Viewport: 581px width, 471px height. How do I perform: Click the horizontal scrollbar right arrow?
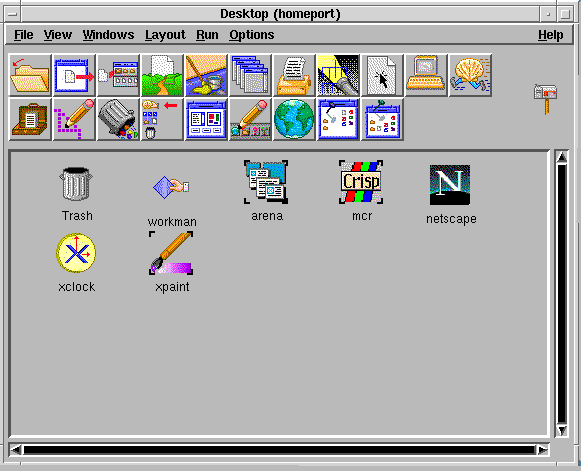pos(542,450)
